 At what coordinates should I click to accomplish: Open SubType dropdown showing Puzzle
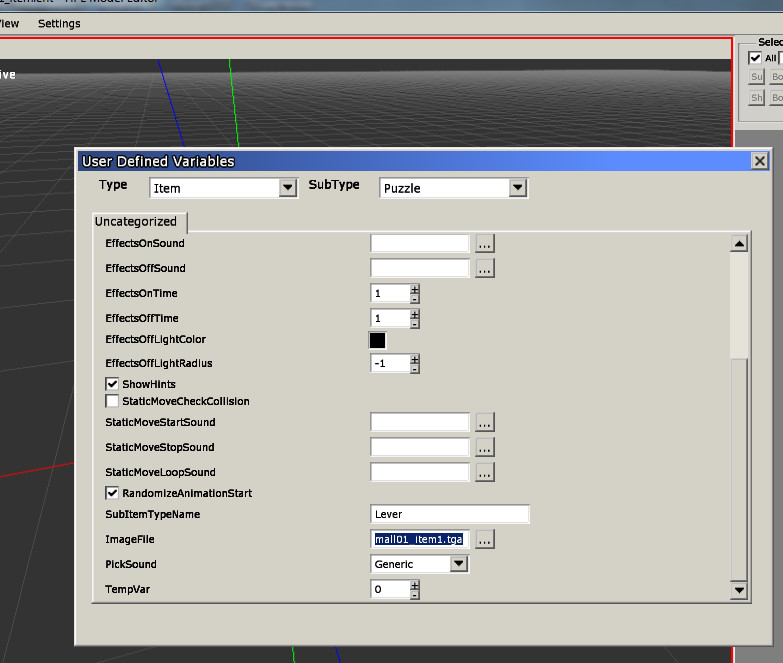point(517,188)
